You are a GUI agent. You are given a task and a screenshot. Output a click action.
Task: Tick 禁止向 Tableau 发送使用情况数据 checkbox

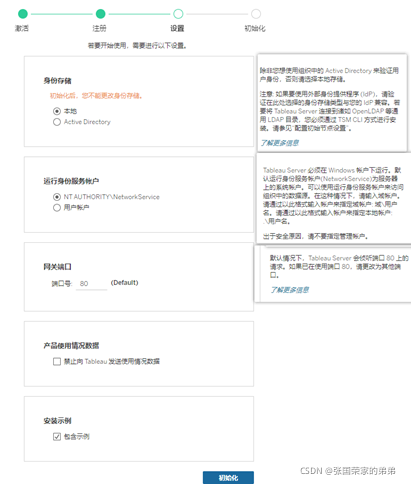tap(57, 361)
